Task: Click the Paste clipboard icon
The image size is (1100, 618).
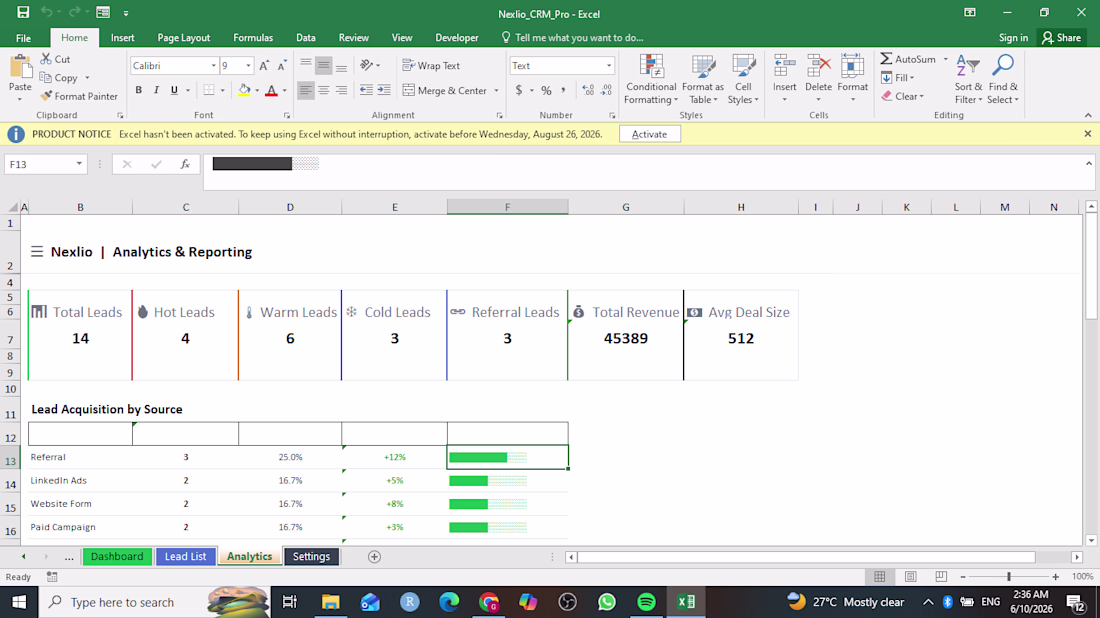Action: coord(20,68)
